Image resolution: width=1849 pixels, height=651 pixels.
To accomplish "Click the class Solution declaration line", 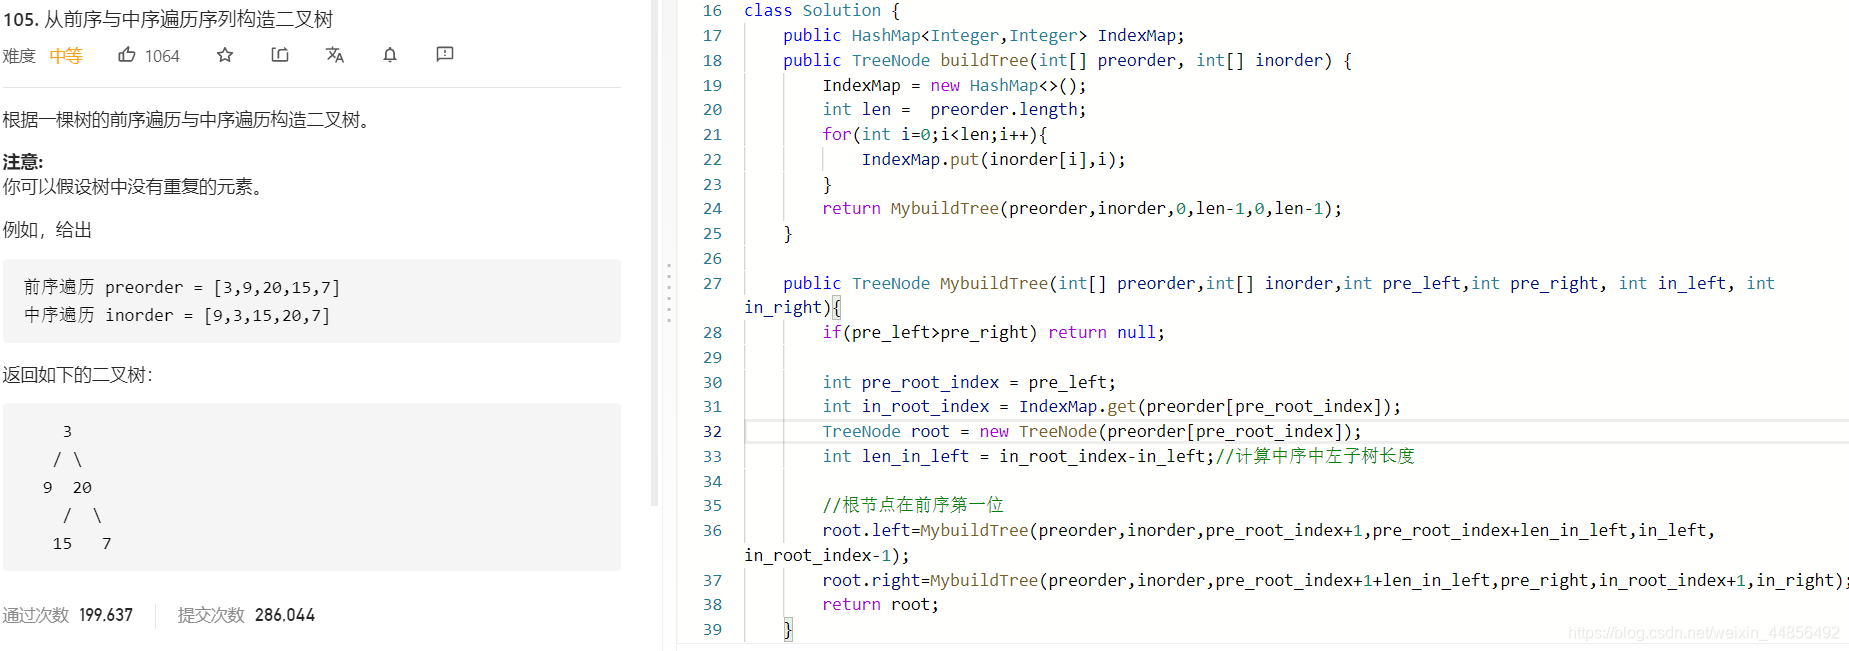I will (822, 10).
